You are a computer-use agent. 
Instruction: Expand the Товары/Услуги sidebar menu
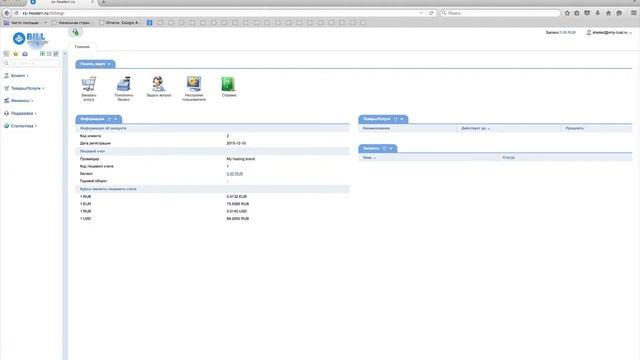pyautogui.click(x=24, y=88)
